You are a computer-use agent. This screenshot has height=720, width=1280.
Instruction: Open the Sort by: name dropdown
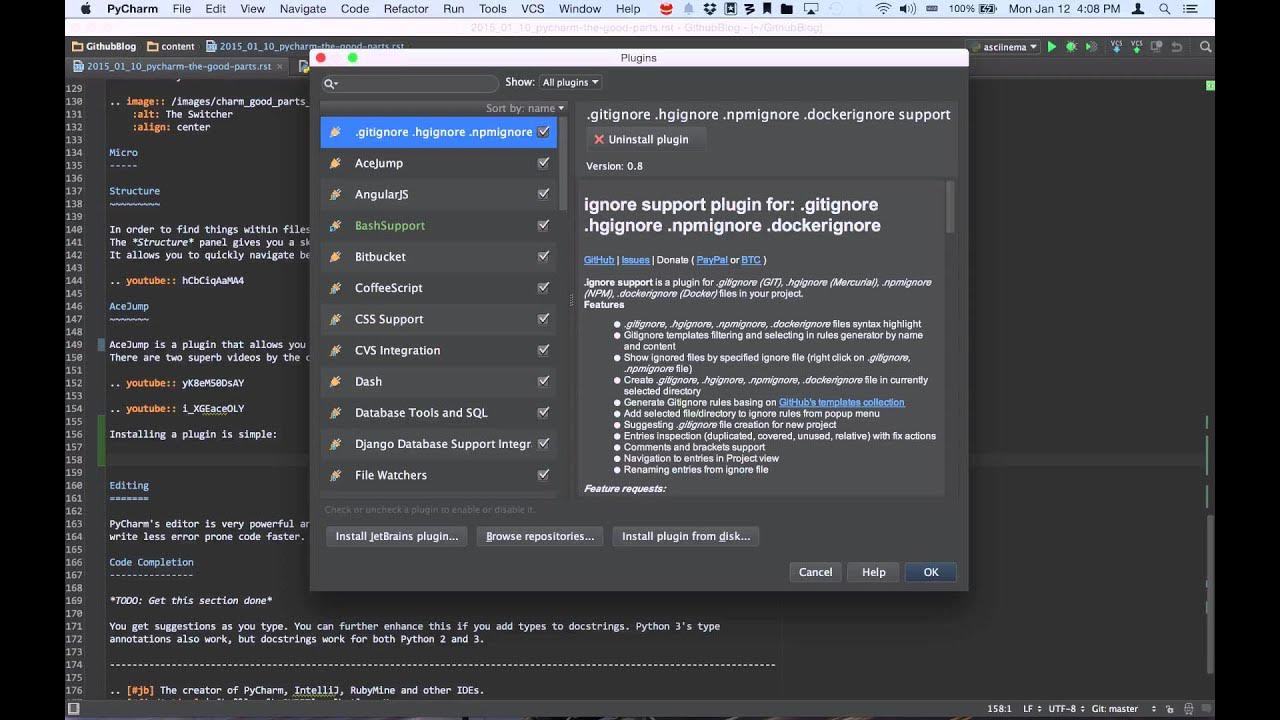(x=525, y=108)
